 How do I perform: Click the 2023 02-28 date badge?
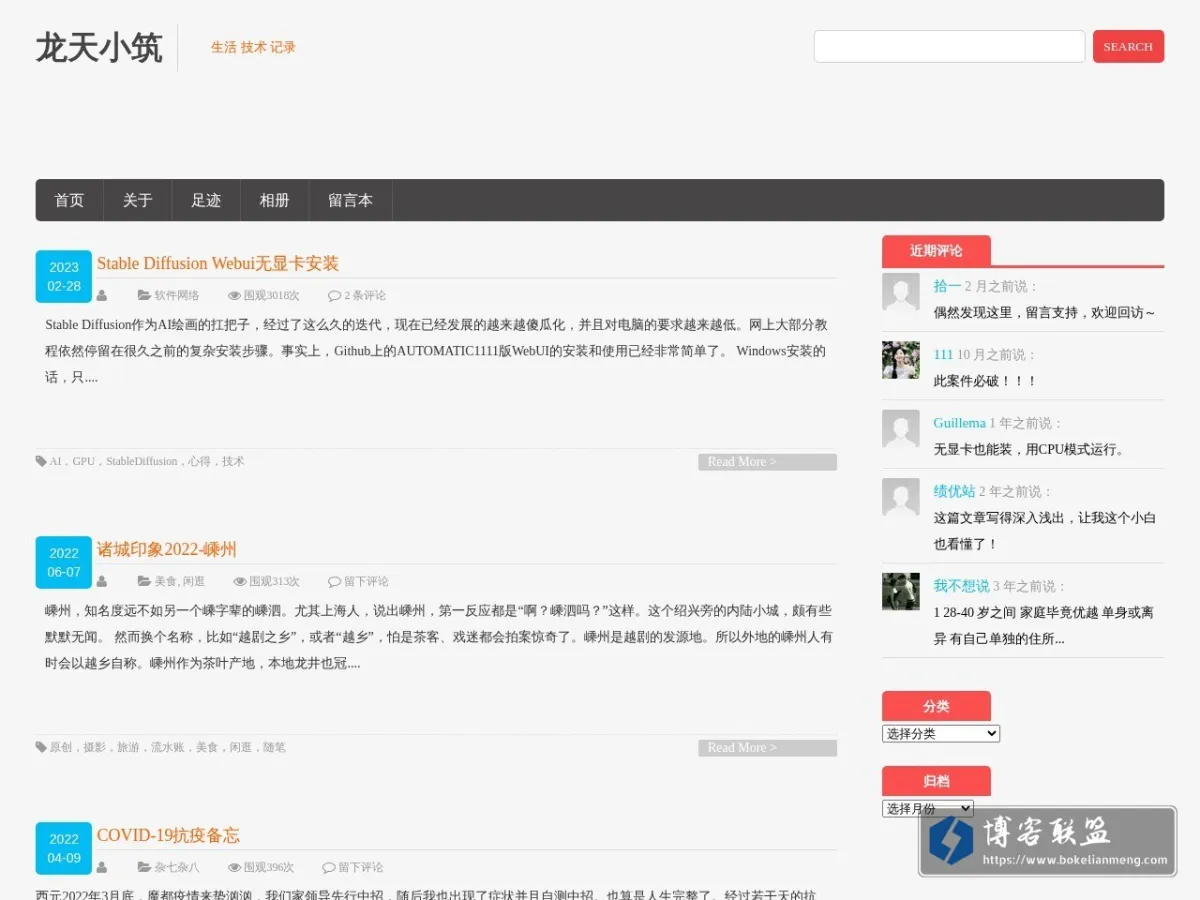[64, 277]
